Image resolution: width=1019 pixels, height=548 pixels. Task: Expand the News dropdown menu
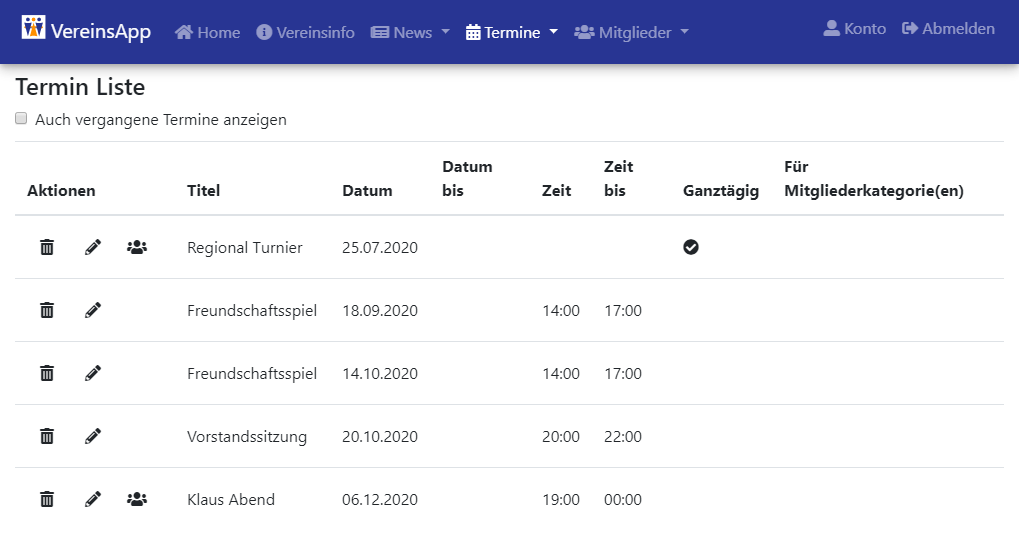[410, 32]
